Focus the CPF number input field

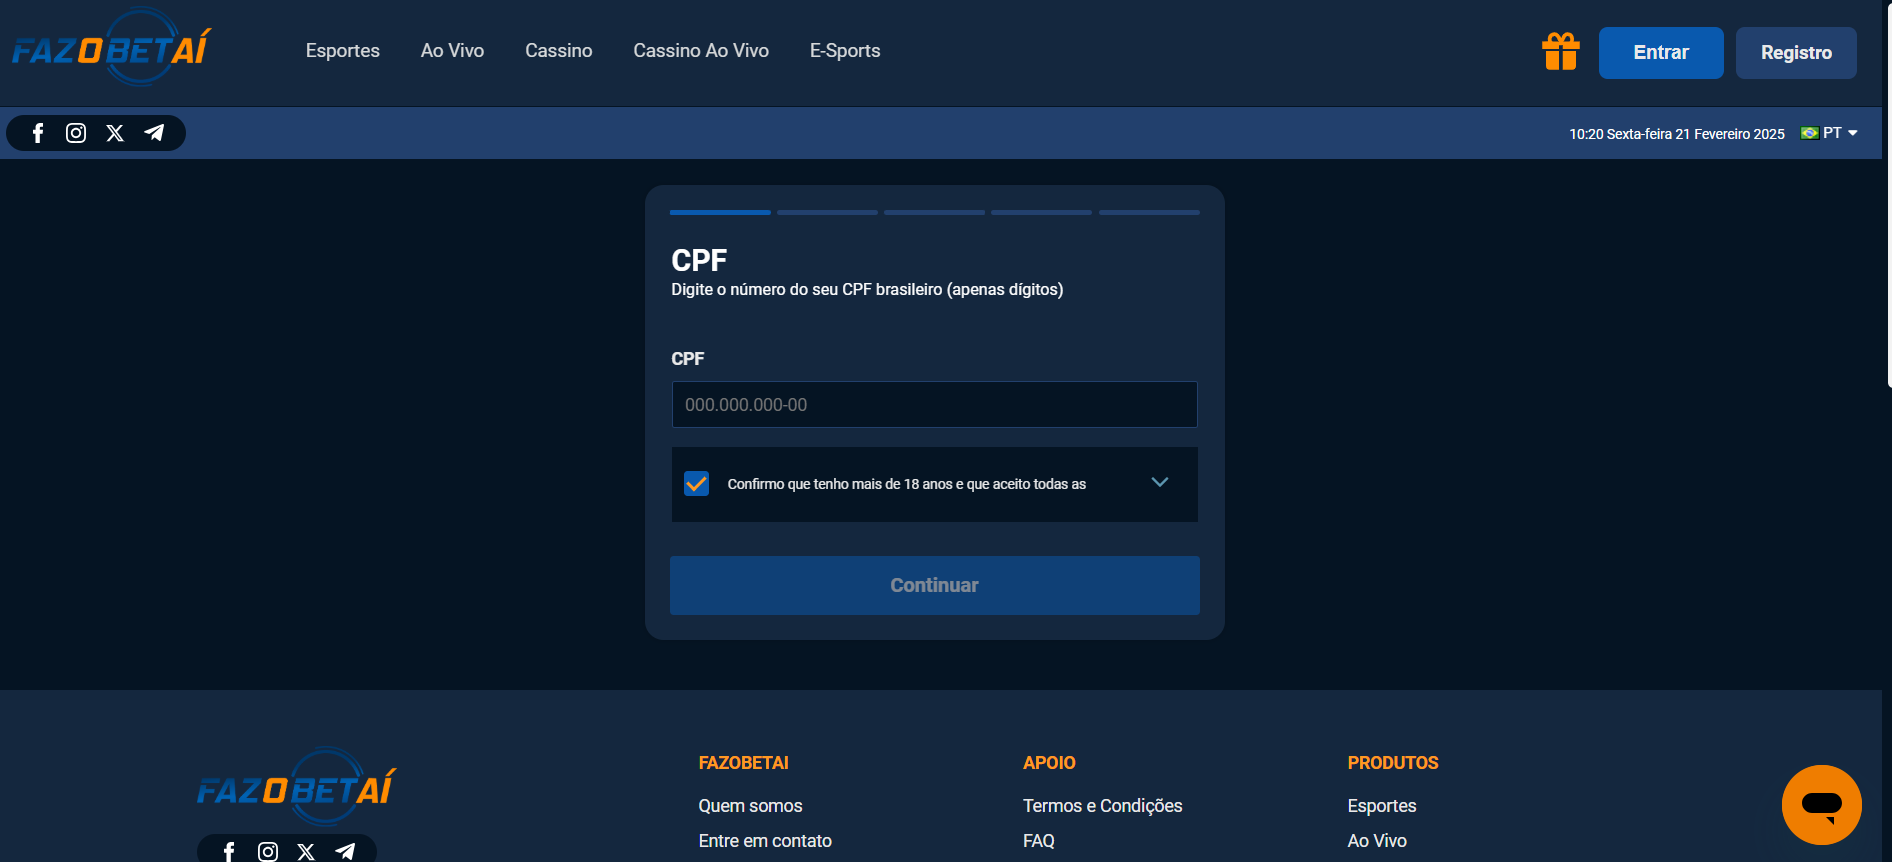tap(934, 405)
